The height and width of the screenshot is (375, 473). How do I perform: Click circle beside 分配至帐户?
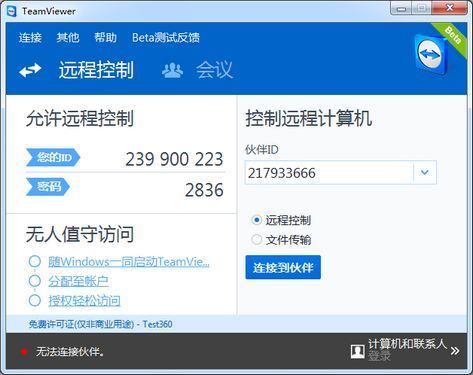pyautogui.click(x=35, y=281)
